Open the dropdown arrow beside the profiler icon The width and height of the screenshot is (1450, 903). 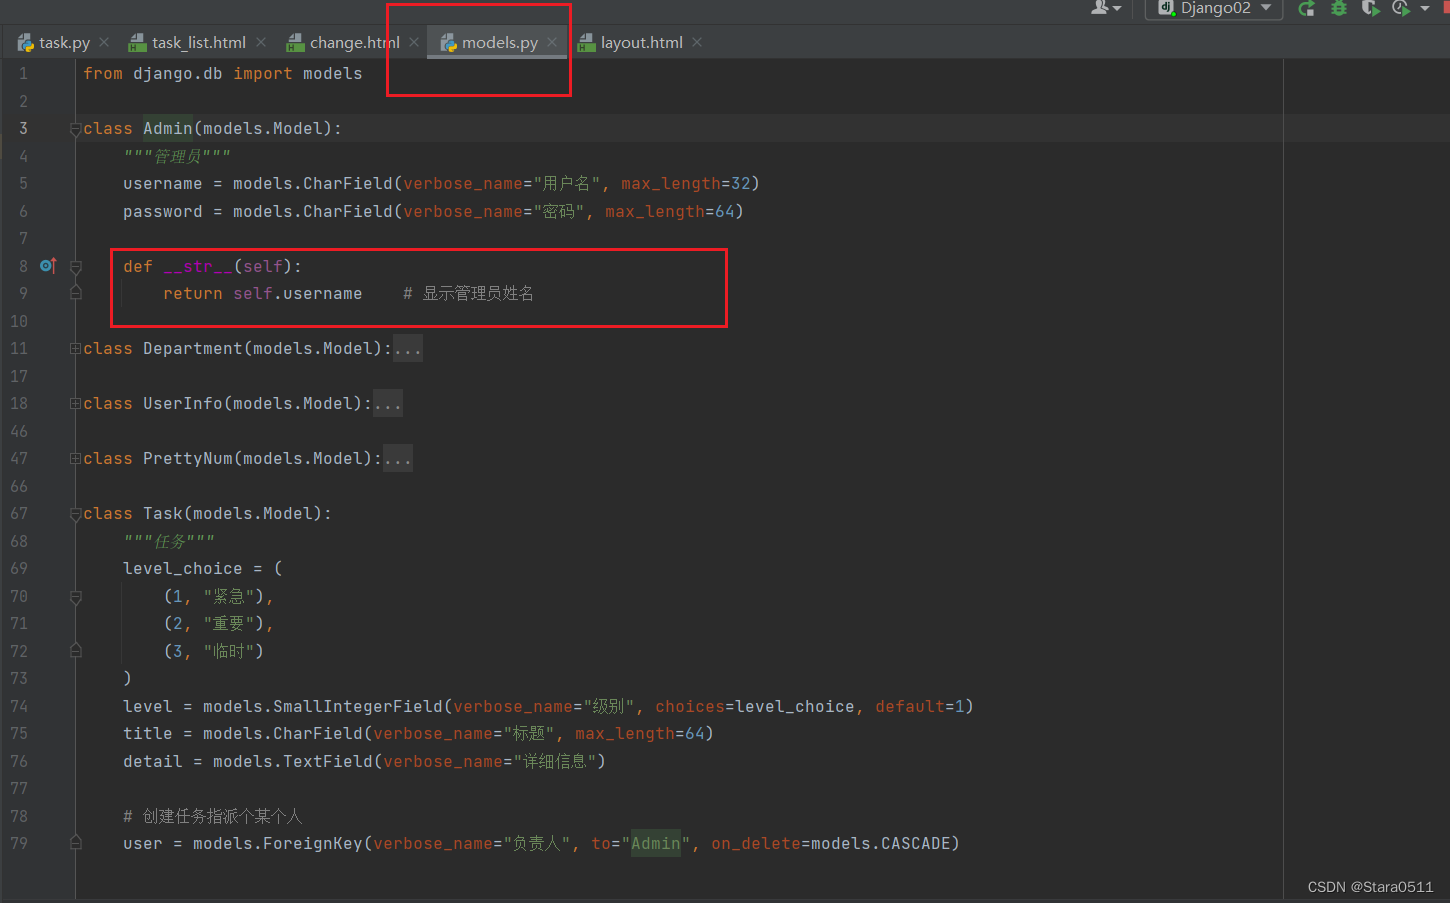coord(1425,9)
